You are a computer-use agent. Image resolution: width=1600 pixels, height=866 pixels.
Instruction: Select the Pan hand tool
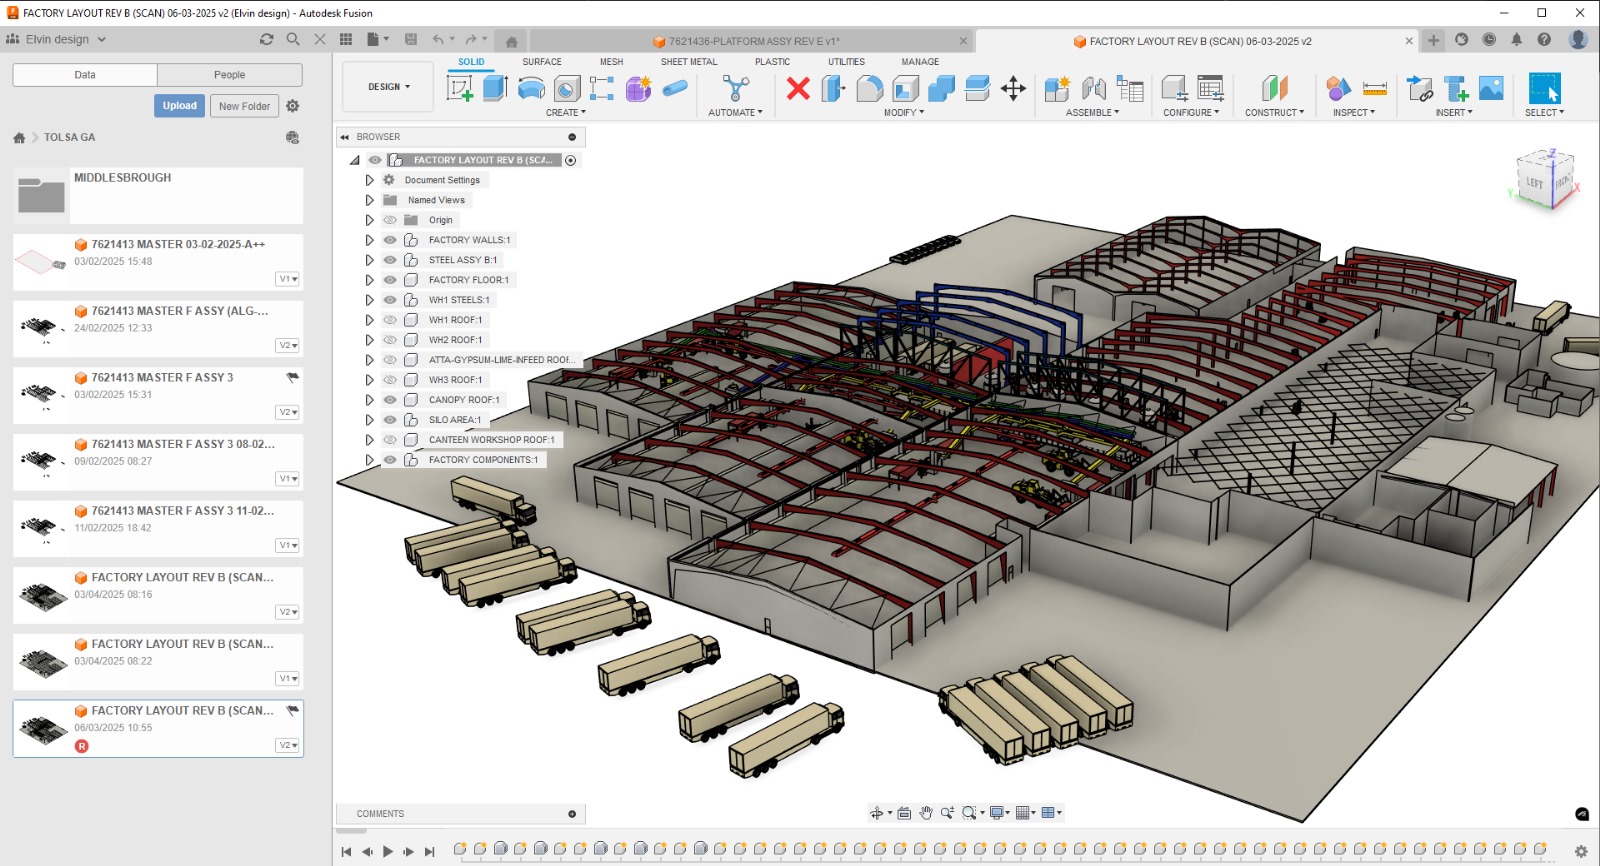tap(926, 813)
